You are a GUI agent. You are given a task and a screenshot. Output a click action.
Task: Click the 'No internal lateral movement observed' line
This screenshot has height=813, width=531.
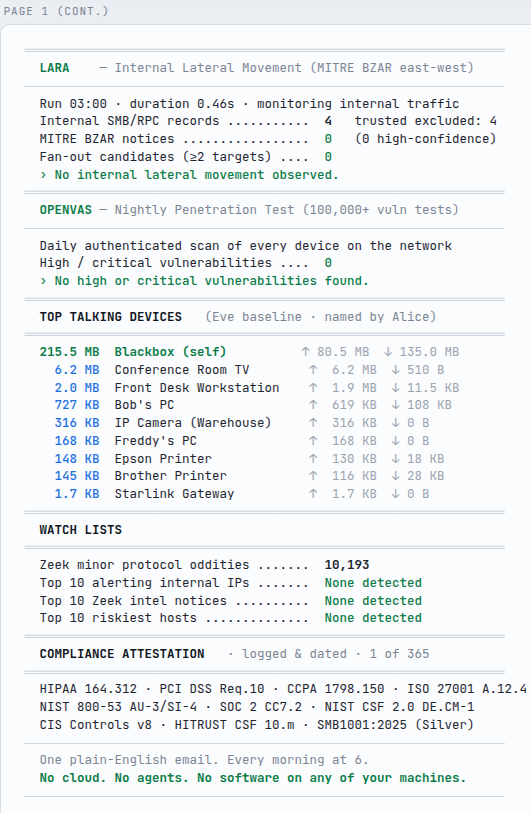pyautogui.click(x=189, y=175)
